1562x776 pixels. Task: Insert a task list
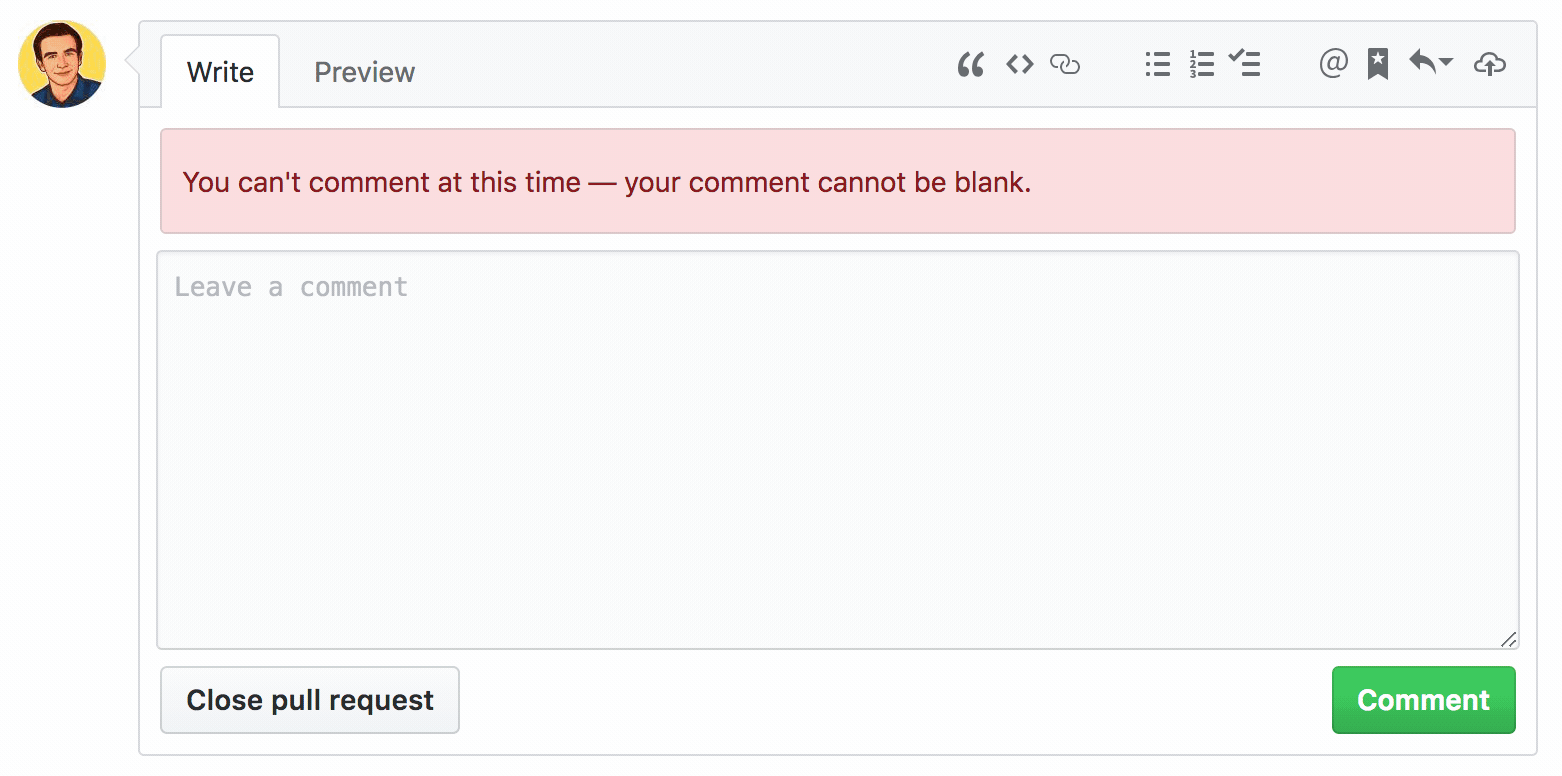coord(1245,64)
